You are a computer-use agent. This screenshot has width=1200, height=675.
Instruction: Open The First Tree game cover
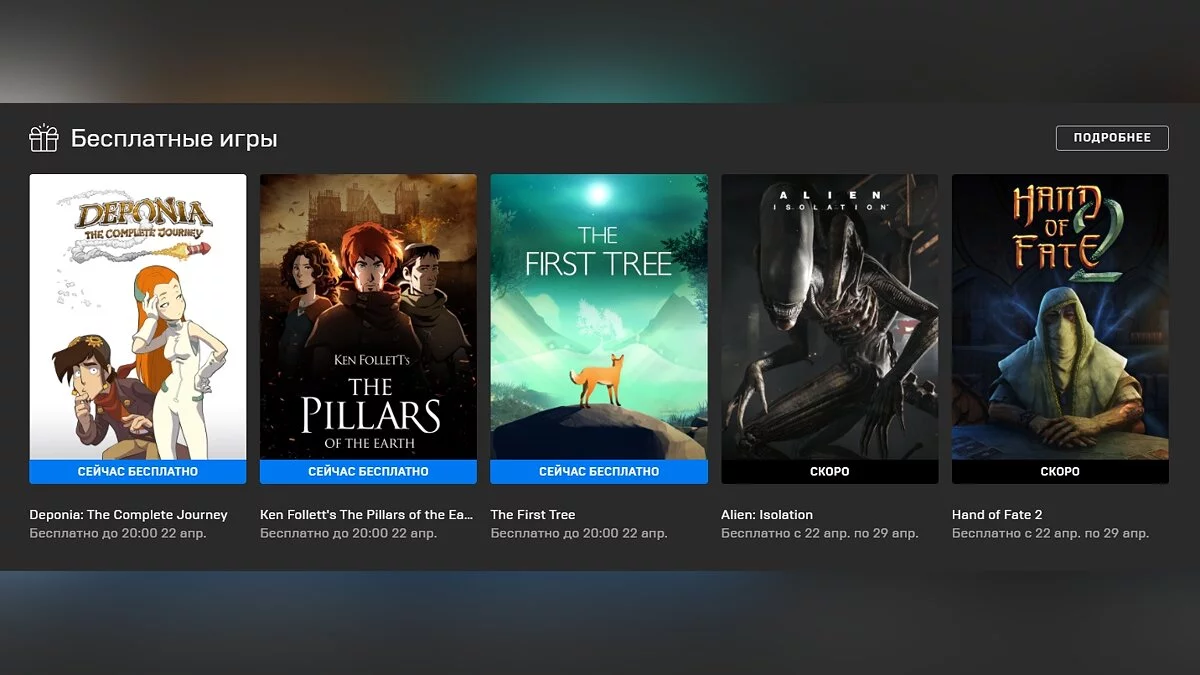click(x=599, y=317)
